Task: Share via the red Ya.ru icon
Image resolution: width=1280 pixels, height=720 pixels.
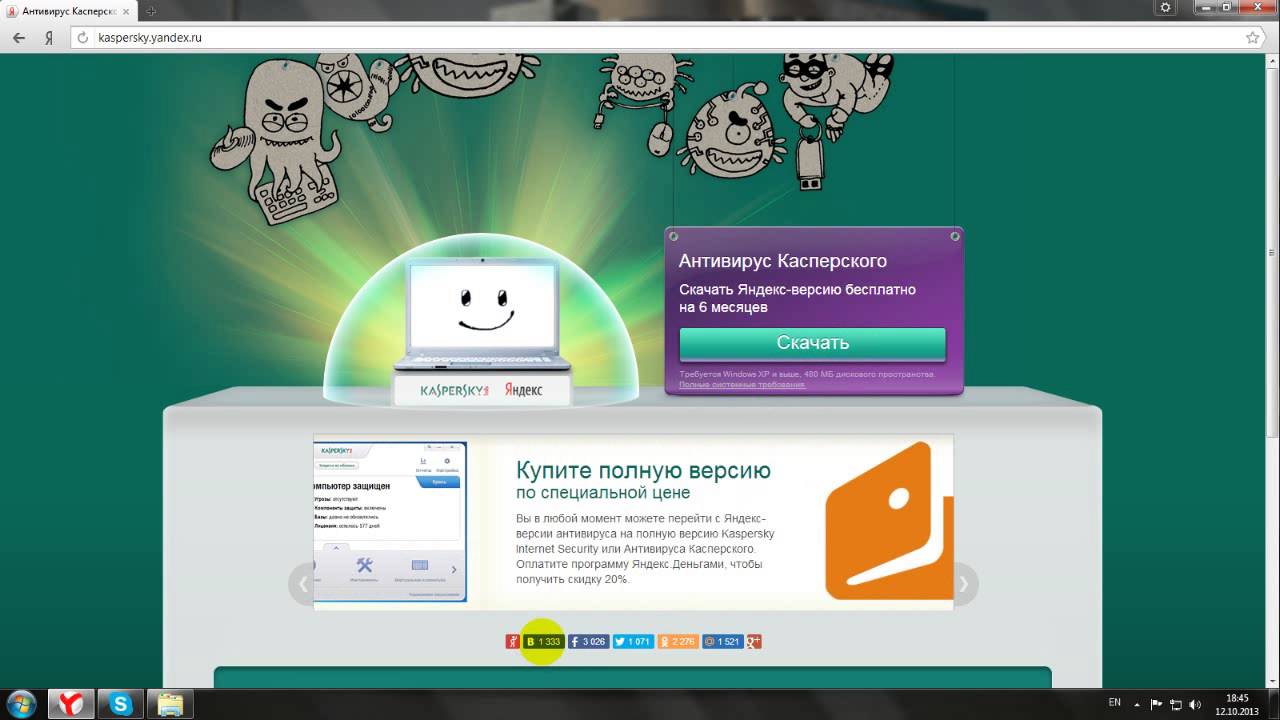Action: coord(512,641)
